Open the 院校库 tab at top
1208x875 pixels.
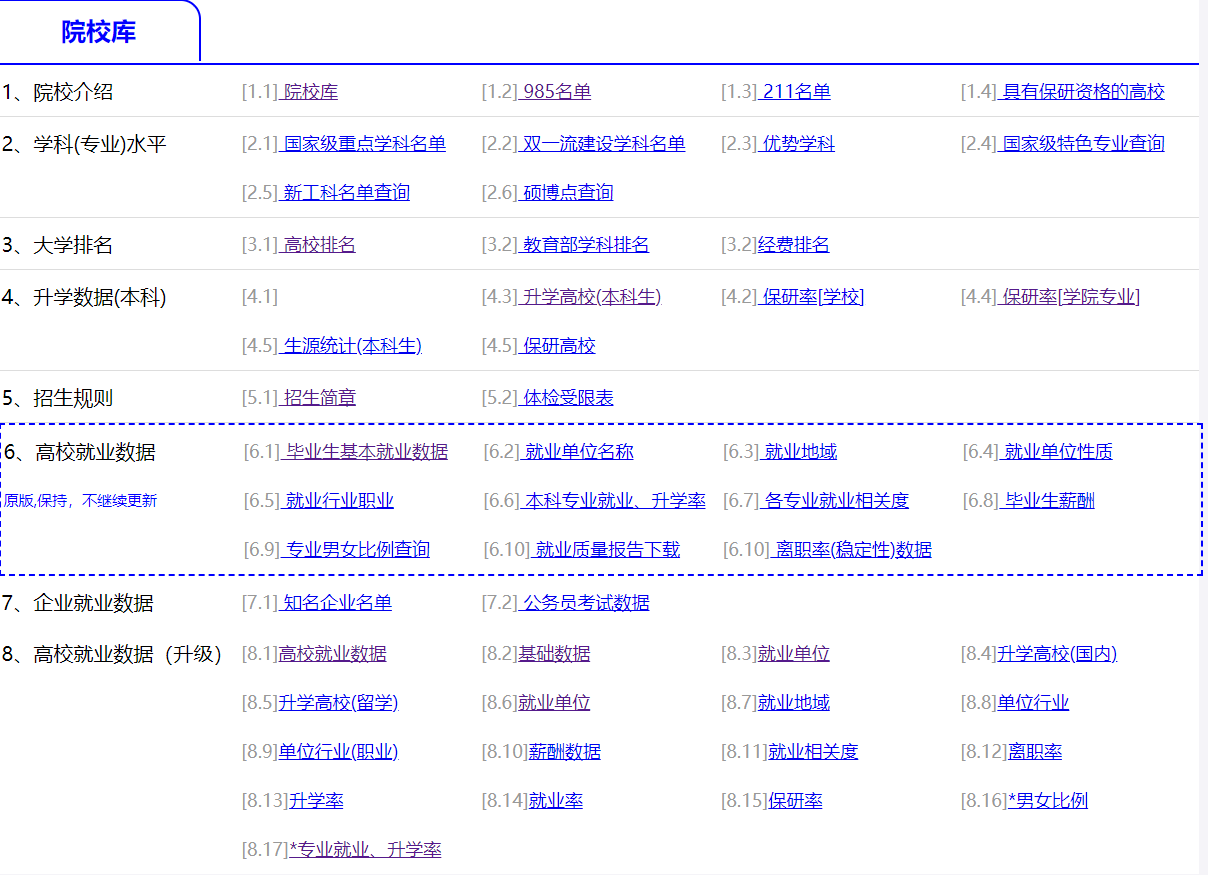pos(98,32)
